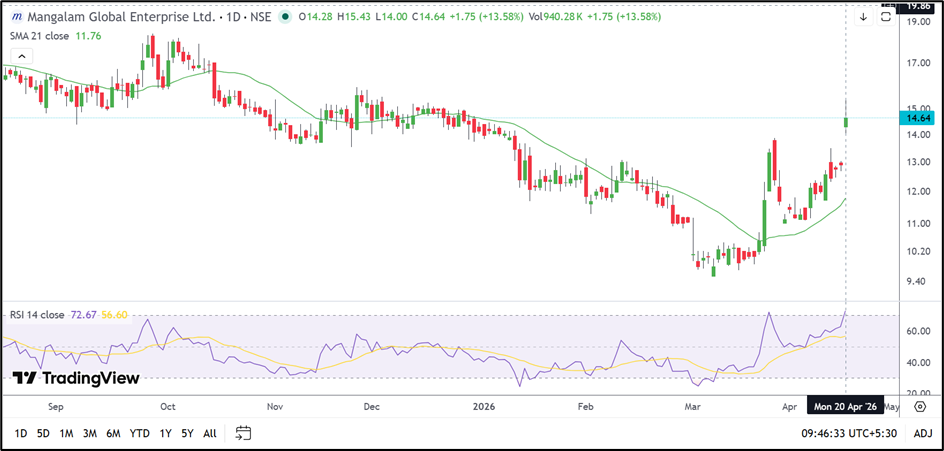Click the green market status dot
The image size is (944, 451).
[287, 17]
